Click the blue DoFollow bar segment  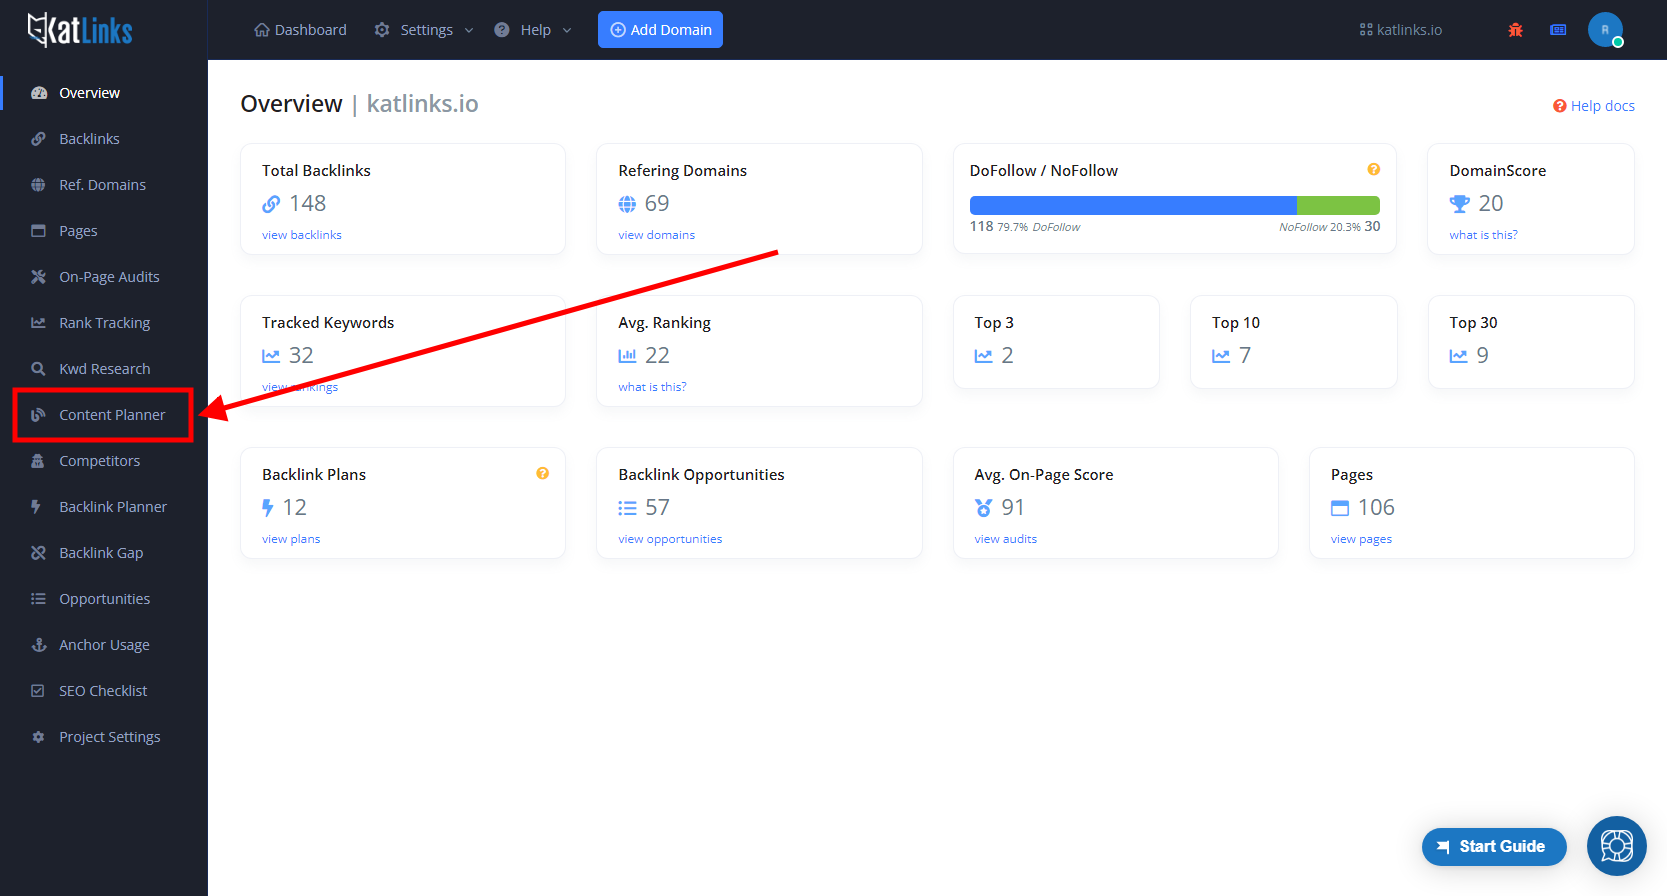(x=1133, y=205)
